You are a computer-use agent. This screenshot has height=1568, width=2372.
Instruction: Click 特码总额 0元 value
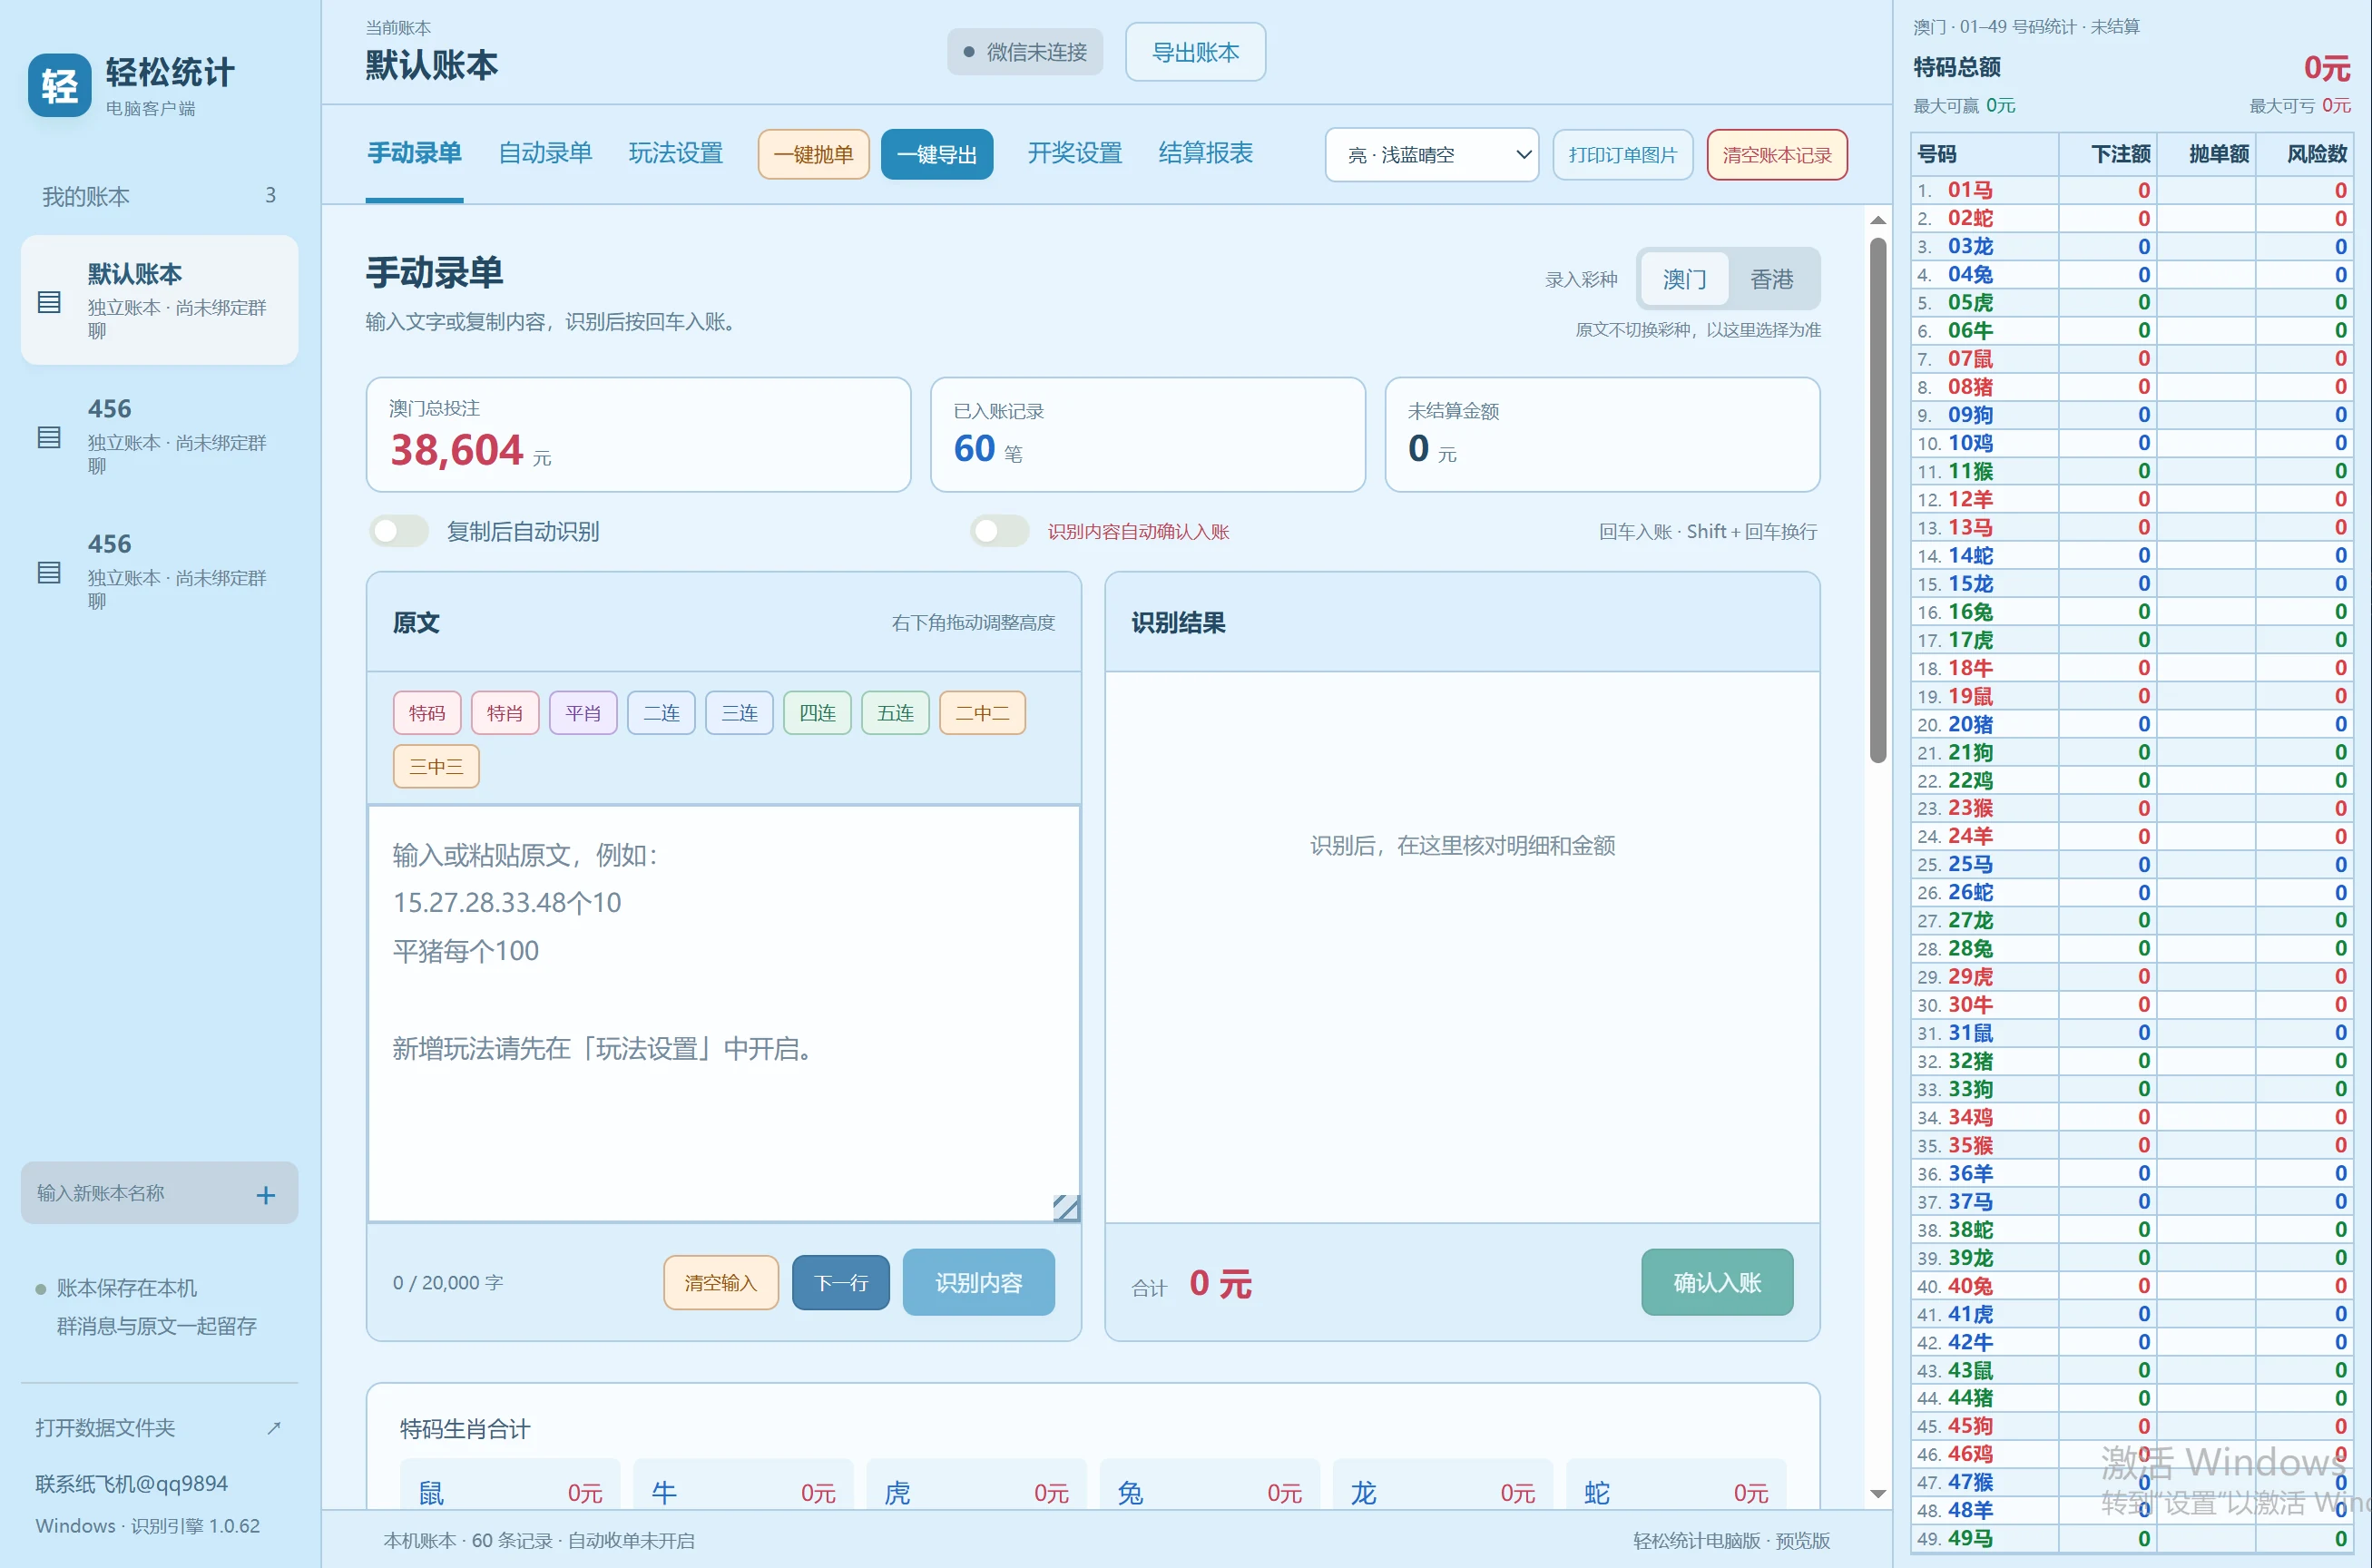click(2327, 67)
